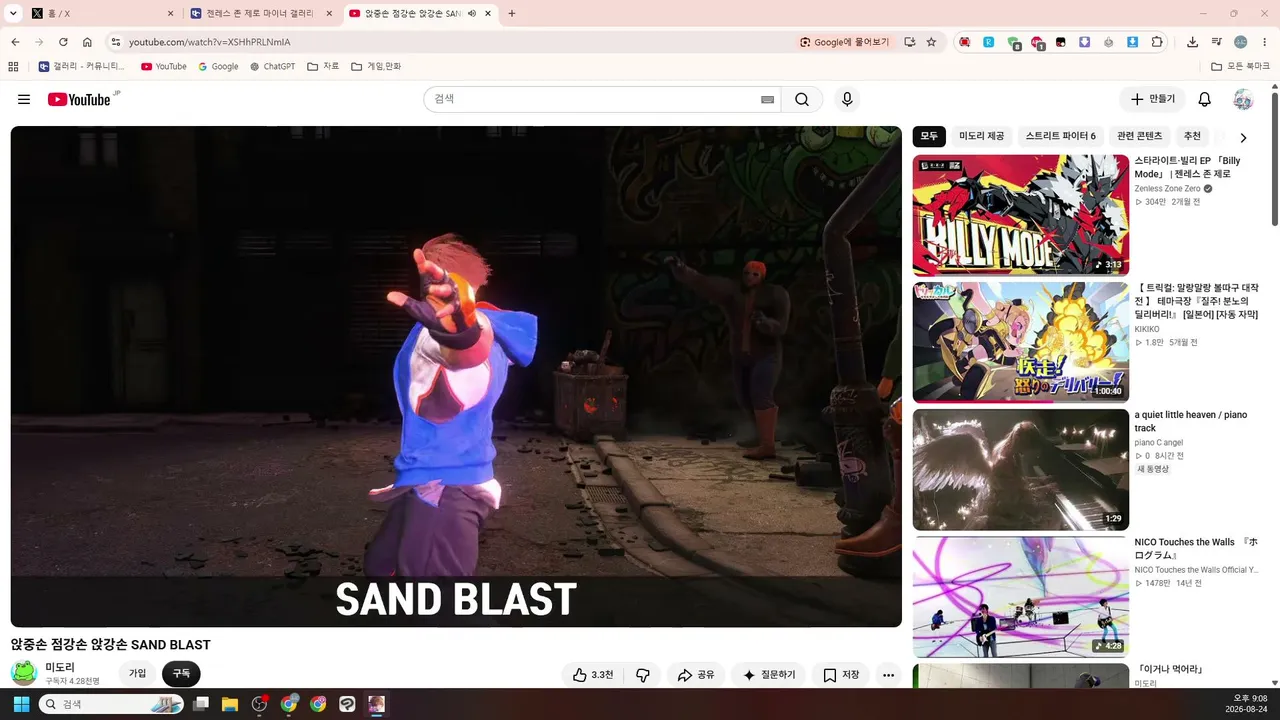This screenshot has width=1280, height=720.
Task: Open a quiet little heaven piano thumbnail
Action: [1020, 470]
